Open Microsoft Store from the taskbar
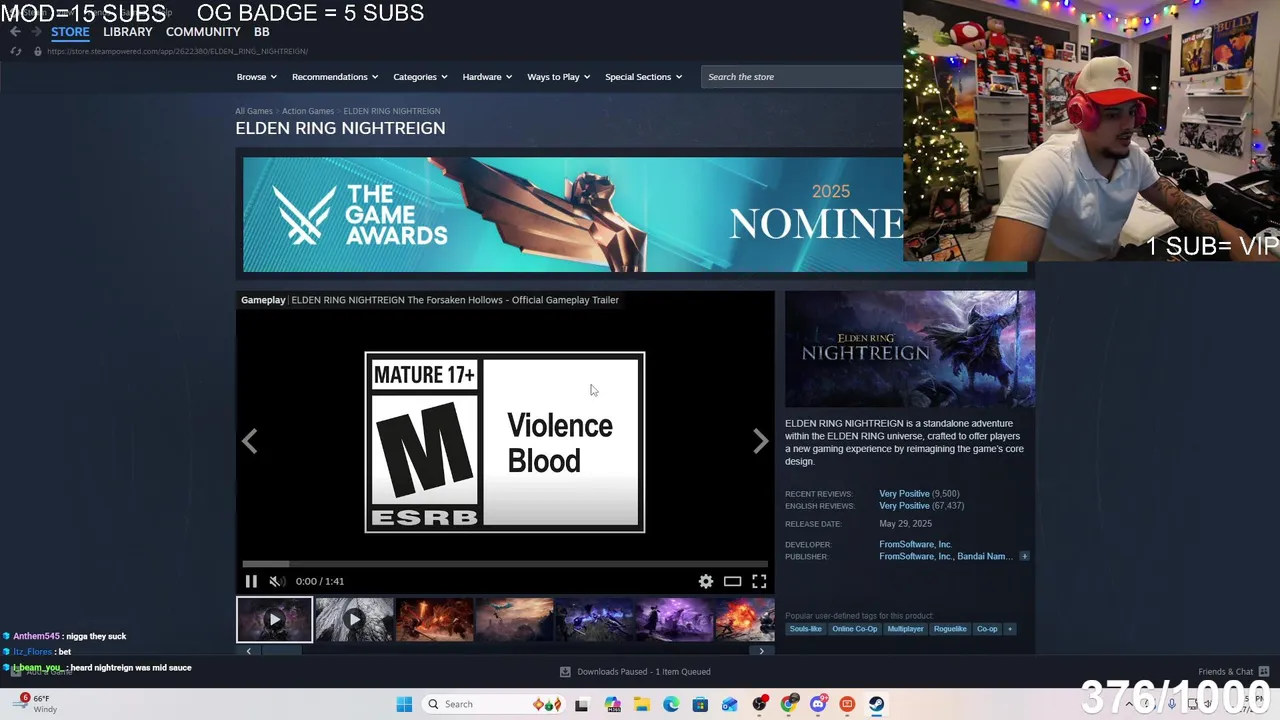Screen dimensions: 1280x720 coord(700,704)
